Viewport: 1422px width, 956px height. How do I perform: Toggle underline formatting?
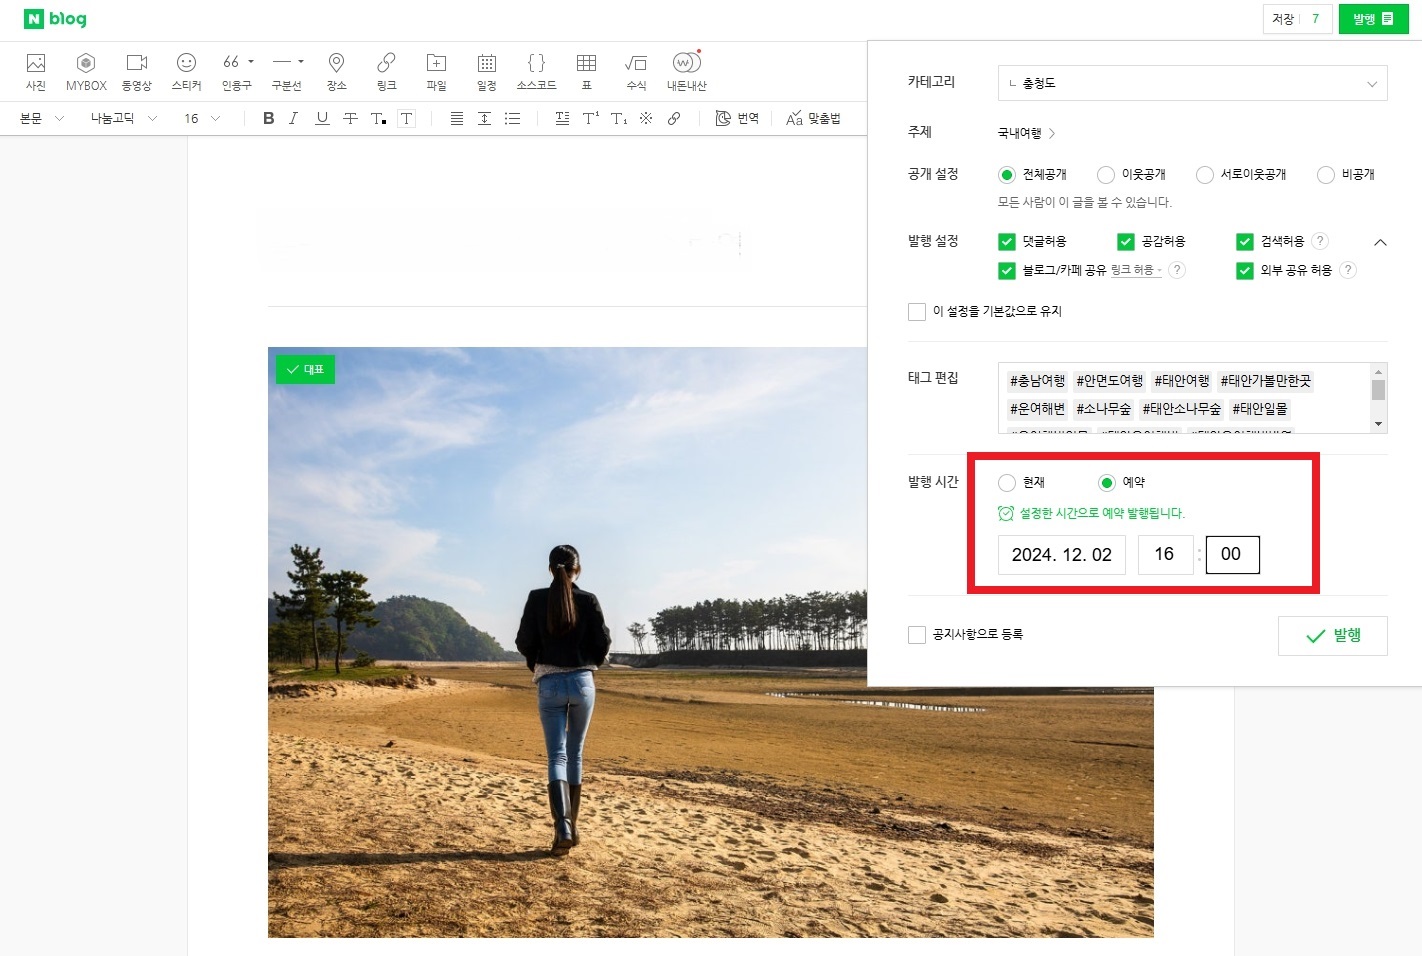click(322, 118)
